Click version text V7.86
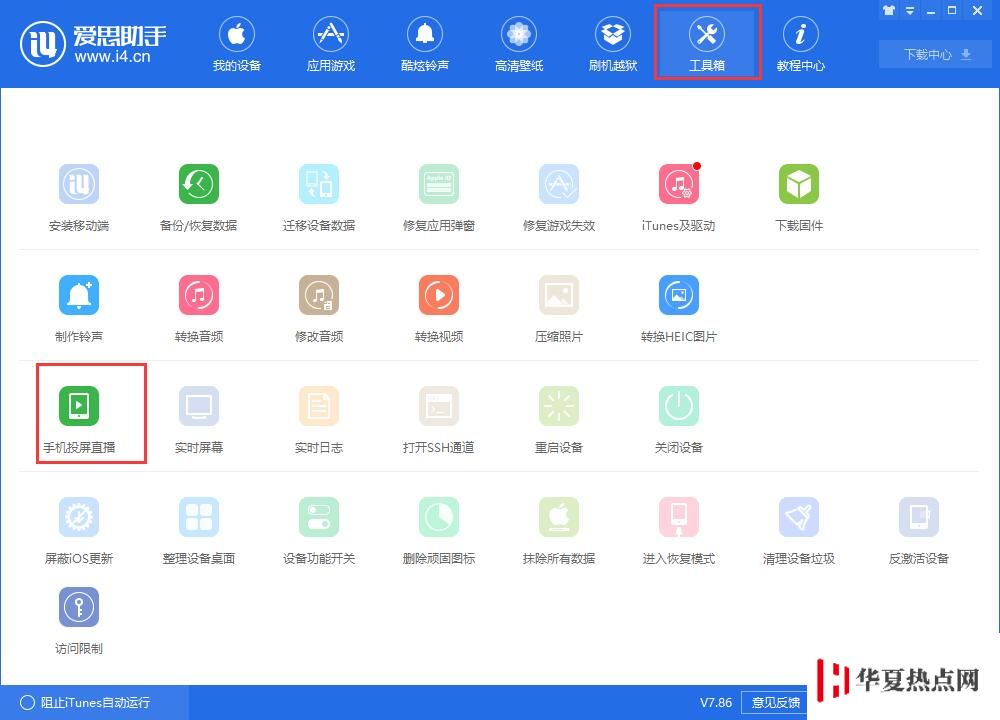Image resolution: width=1000 pixels, height=720 pixels. [x=716, y=702]
